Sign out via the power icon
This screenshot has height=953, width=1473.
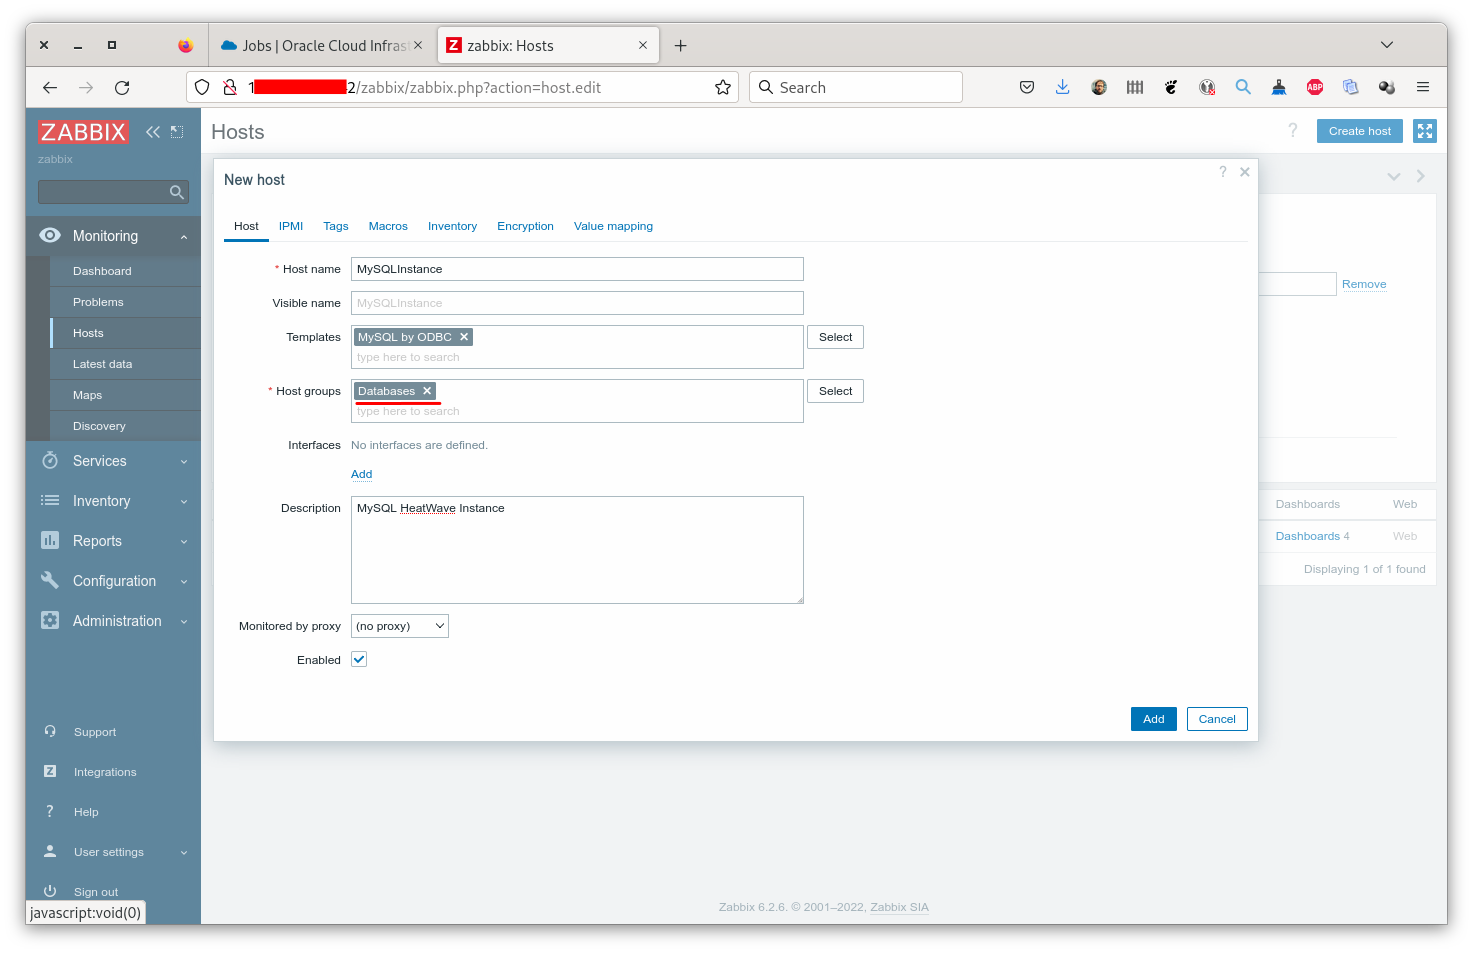(x=50, y=890)
